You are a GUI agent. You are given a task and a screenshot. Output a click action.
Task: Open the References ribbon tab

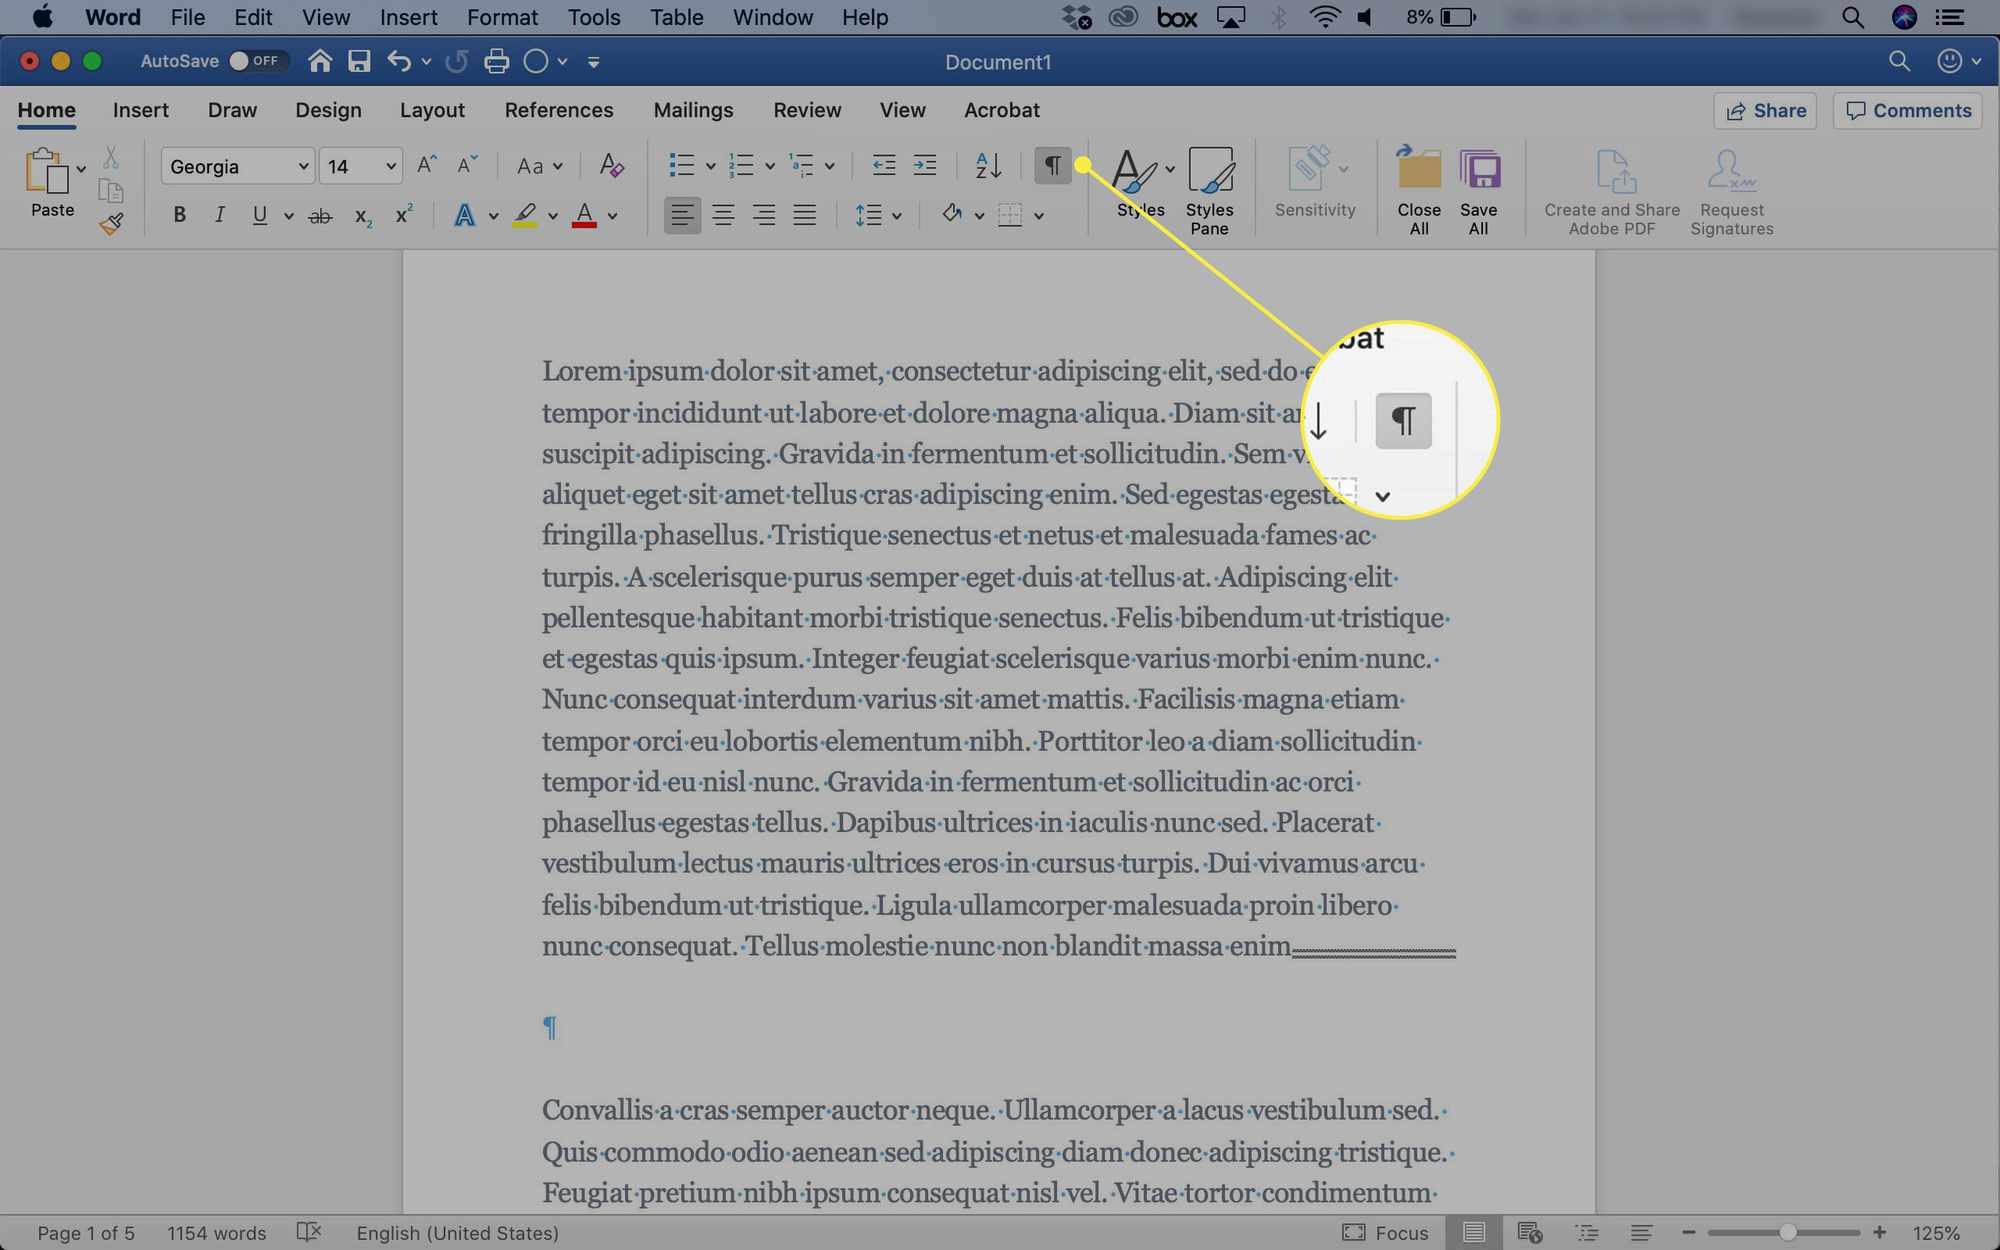click(x=560, y=109)
